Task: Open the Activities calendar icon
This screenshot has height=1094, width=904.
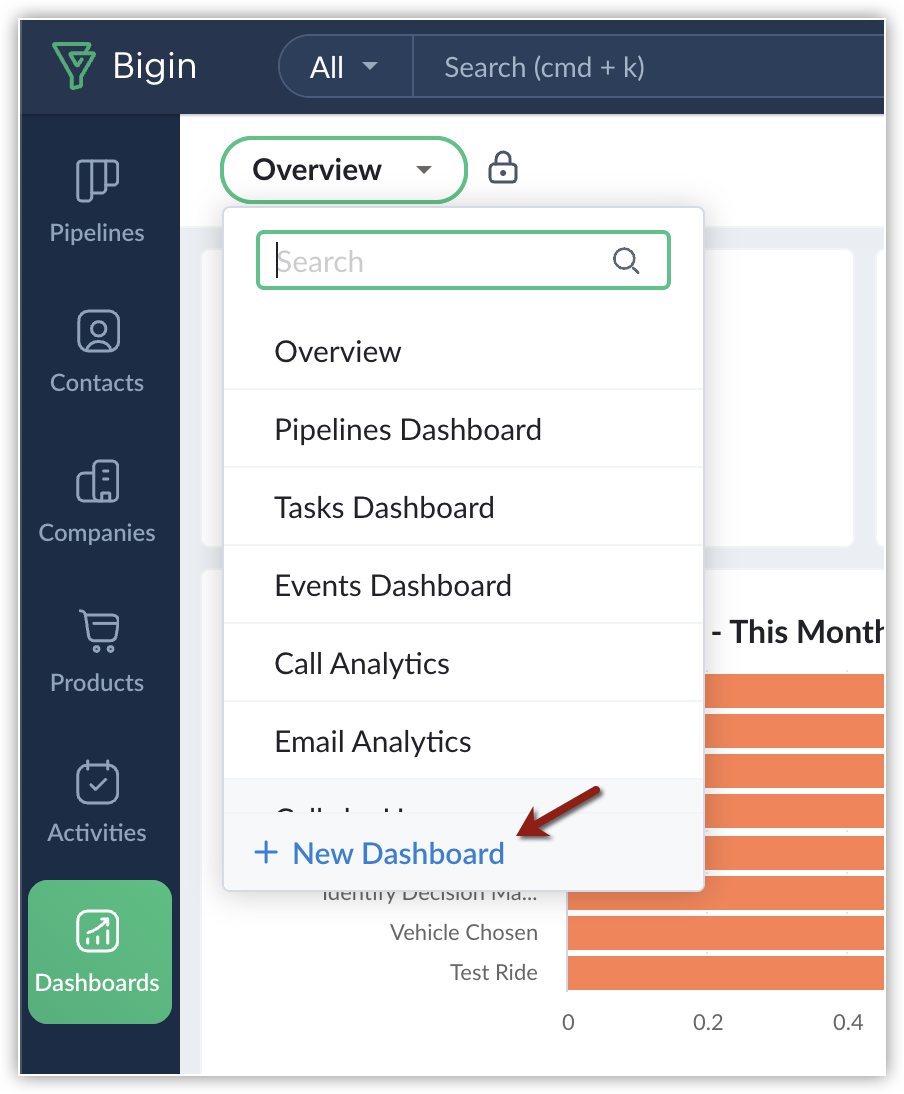Action: (x=98, y=781)
